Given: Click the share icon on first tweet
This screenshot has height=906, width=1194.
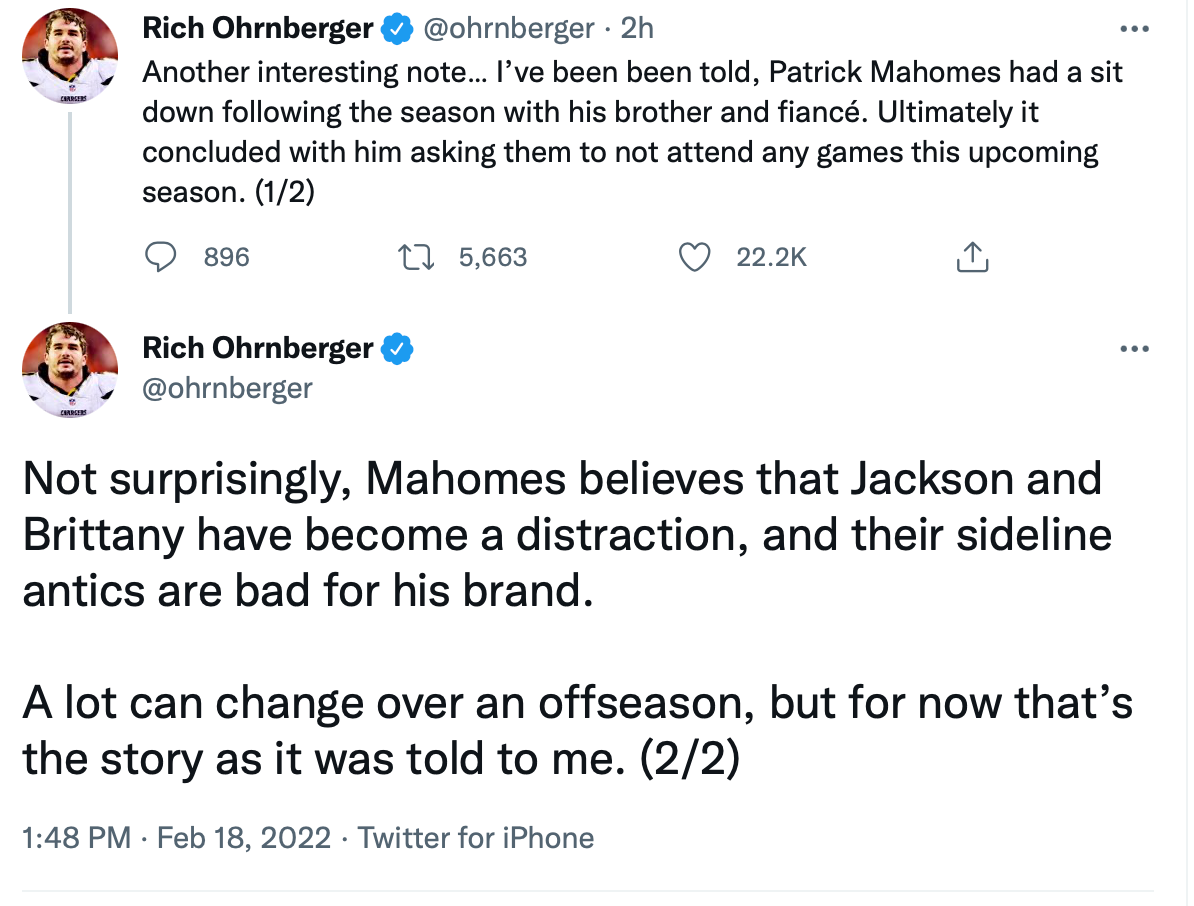Looking at the screenshot, I should pyautogui.click(x=972, y=258).
